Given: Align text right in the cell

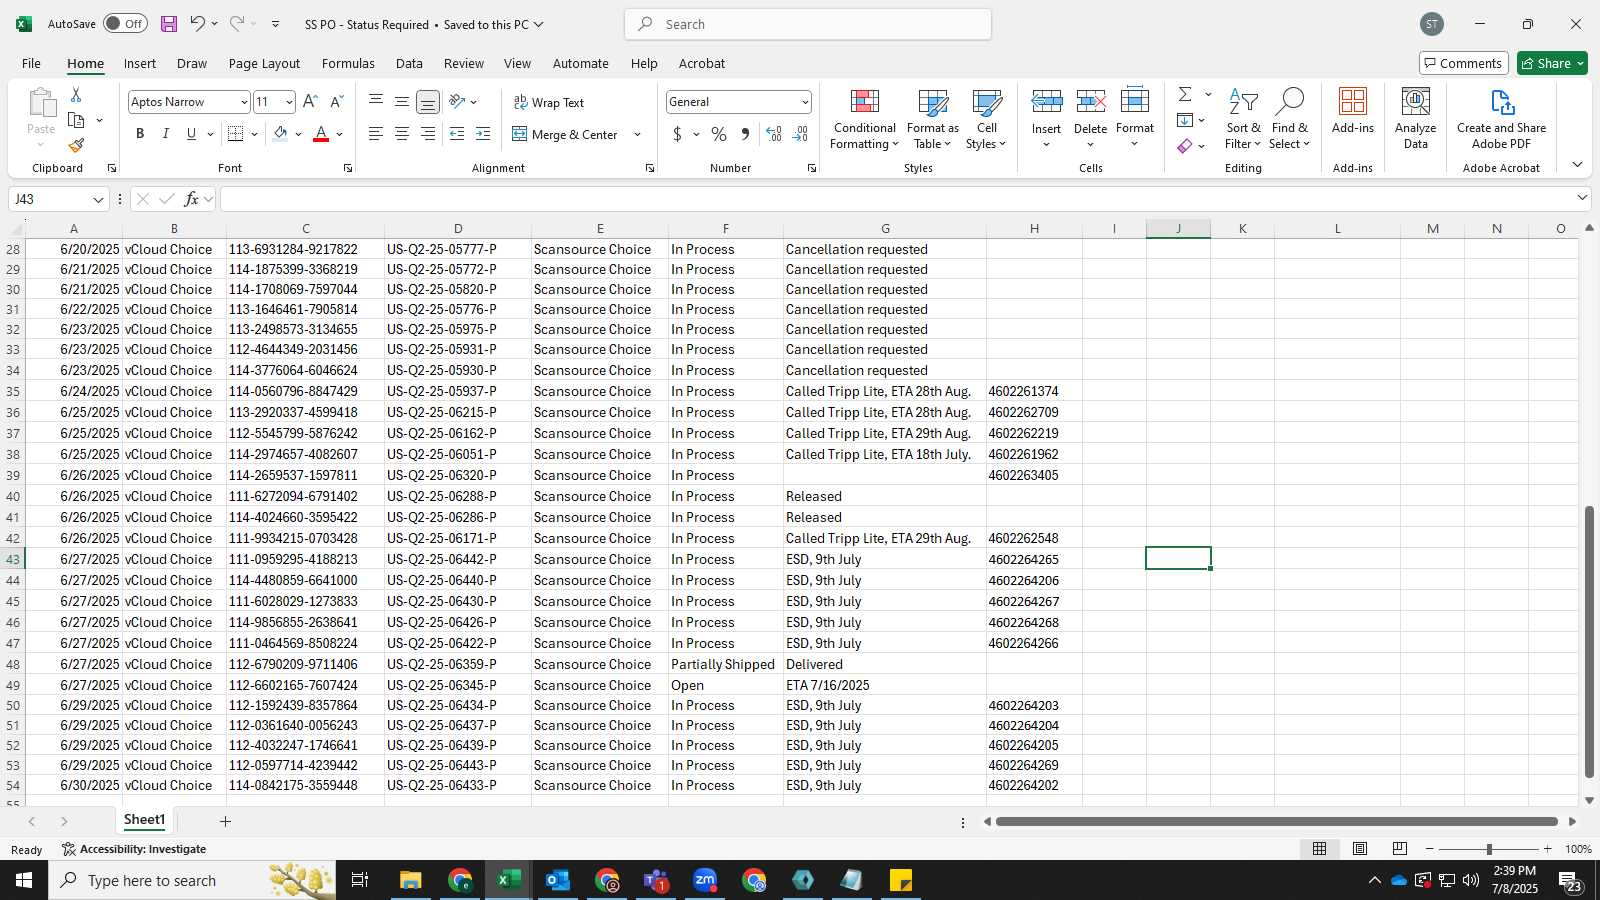Looking at the screenshot, I should tap(428, 134).
